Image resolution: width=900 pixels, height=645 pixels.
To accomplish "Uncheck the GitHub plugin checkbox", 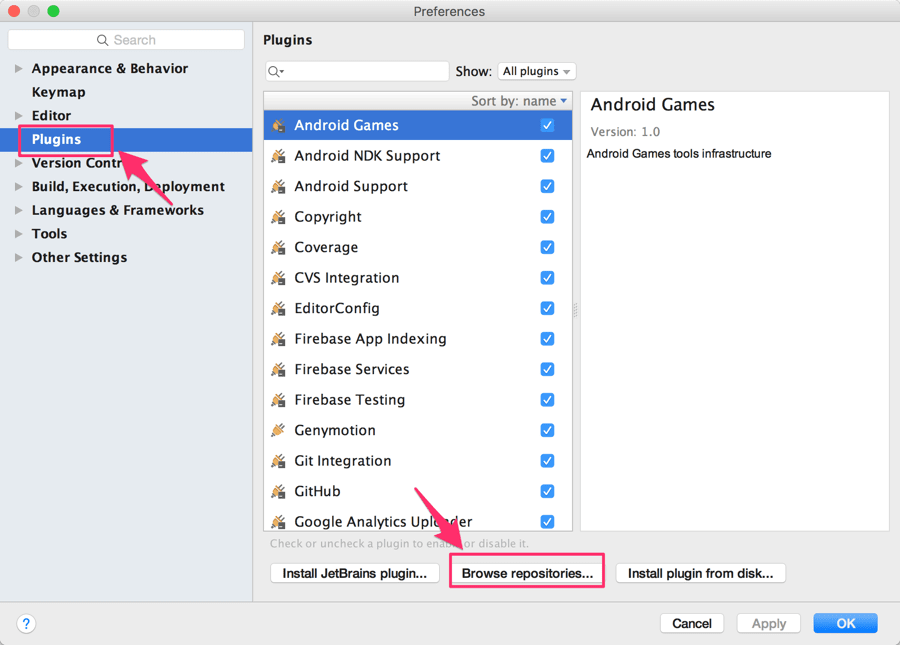I will (547, 491).
